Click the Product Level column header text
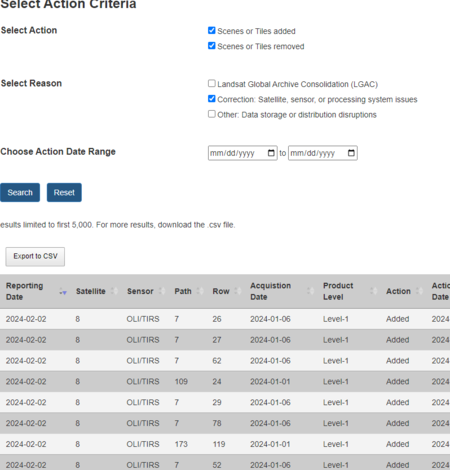Image resolution: width=450 pixels, height=470 pixels. 338,291
